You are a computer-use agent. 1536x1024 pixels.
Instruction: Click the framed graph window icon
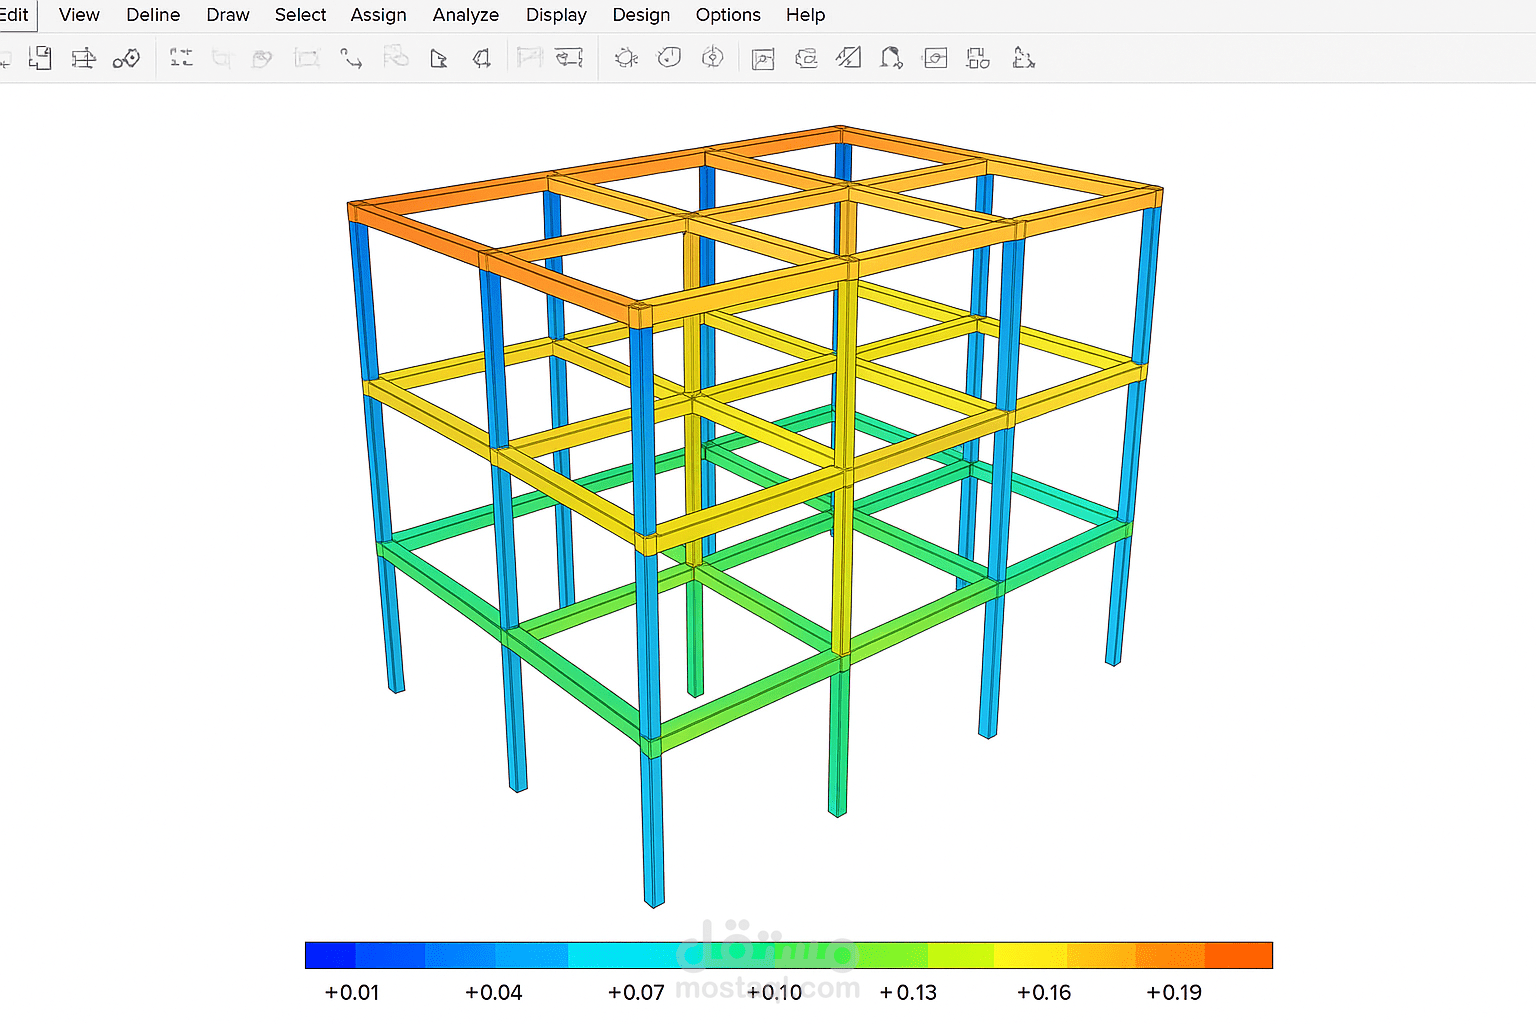(x=763, y=59)
